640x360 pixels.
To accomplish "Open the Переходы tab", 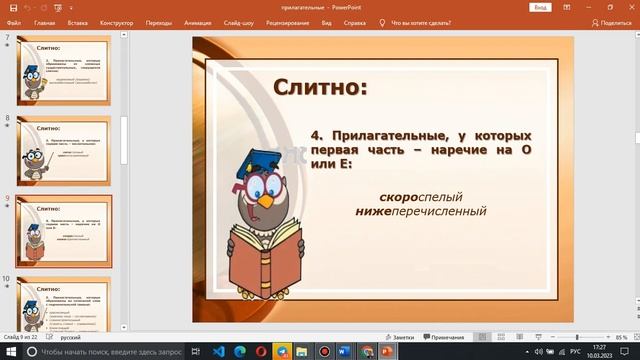I will point(158,23).
